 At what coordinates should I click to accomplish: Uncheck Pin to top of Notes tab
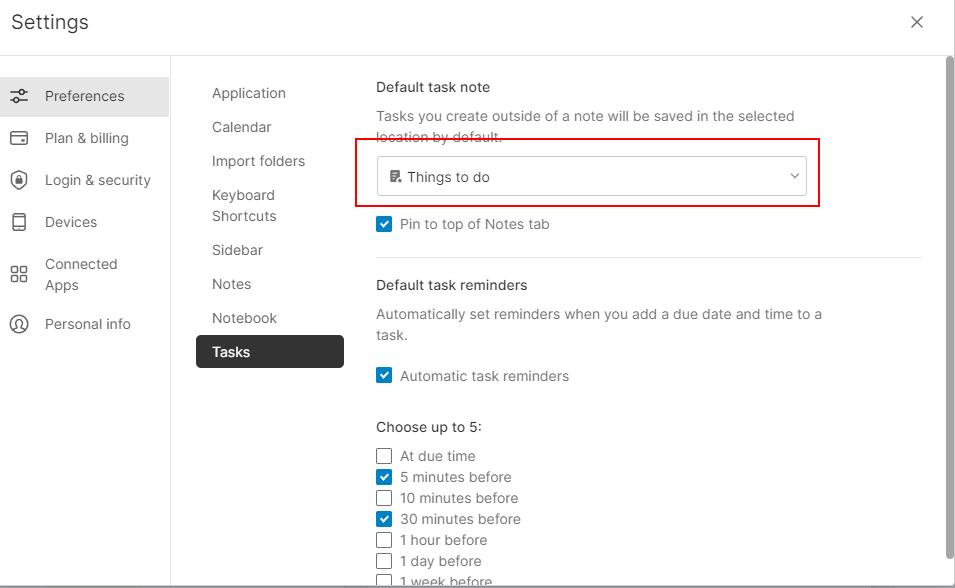(384, 224)
